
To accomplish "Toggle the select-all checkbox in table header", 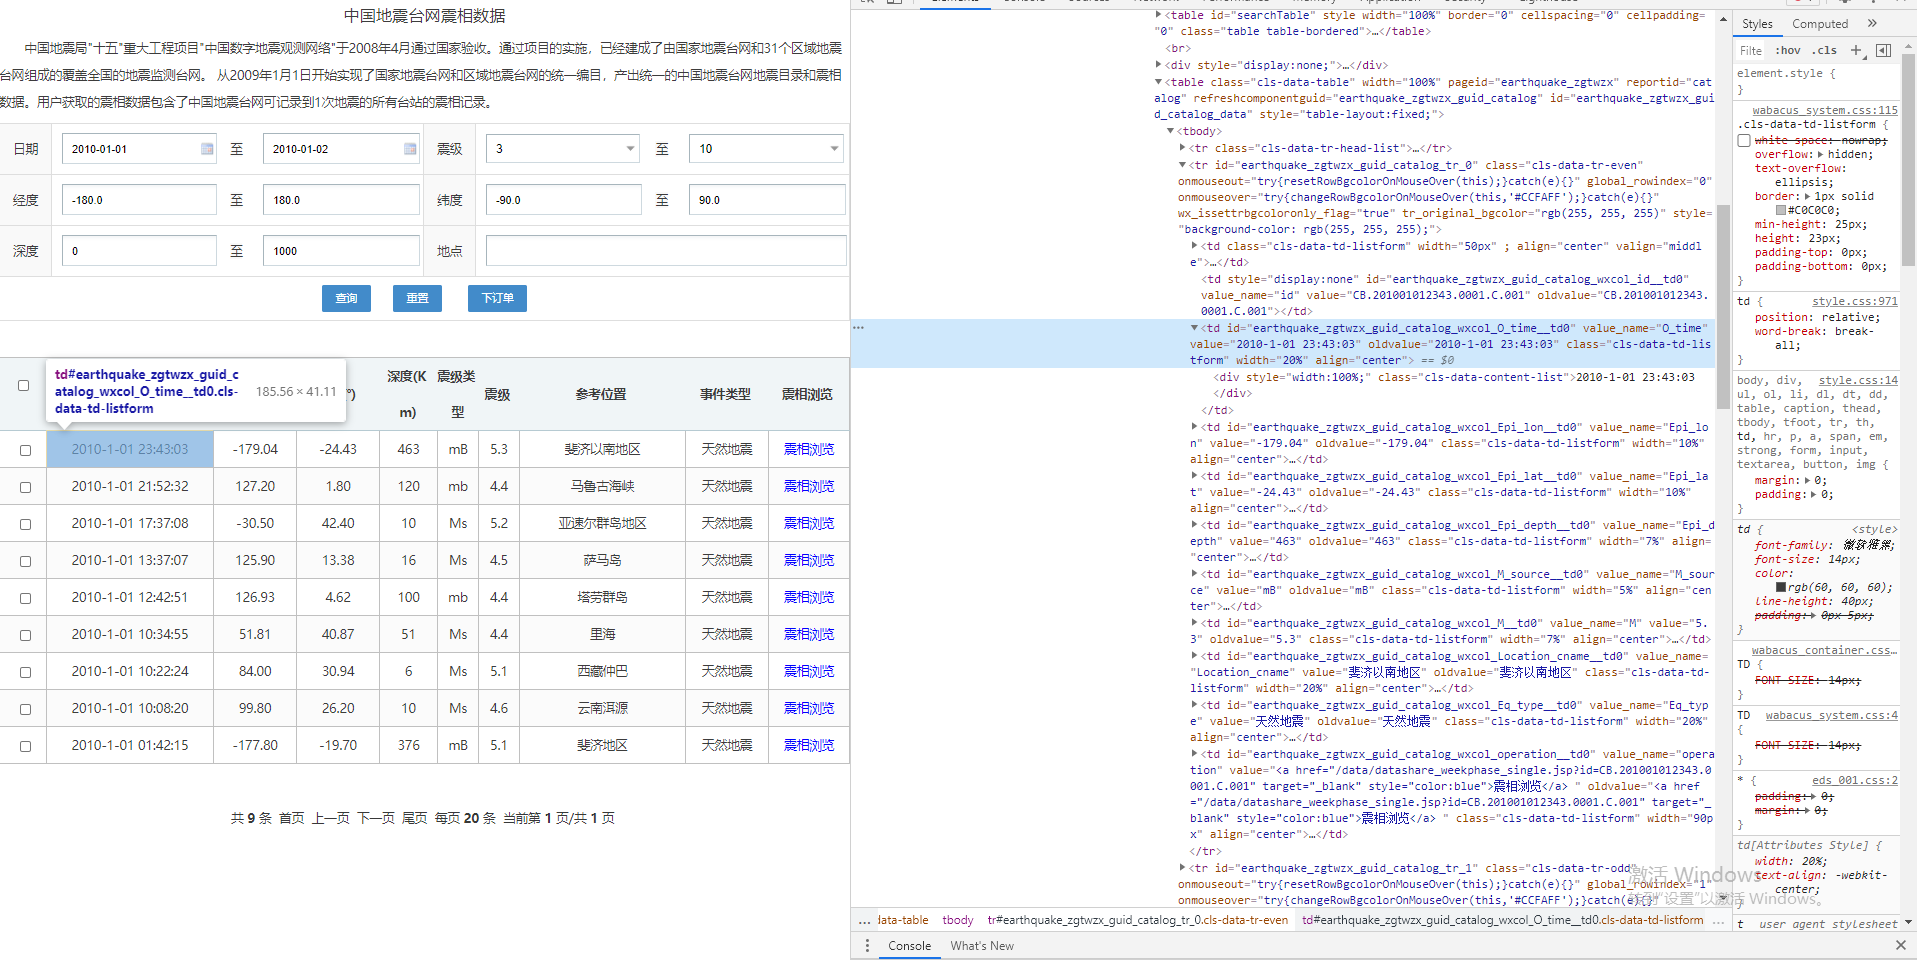I will coord(24,385).
